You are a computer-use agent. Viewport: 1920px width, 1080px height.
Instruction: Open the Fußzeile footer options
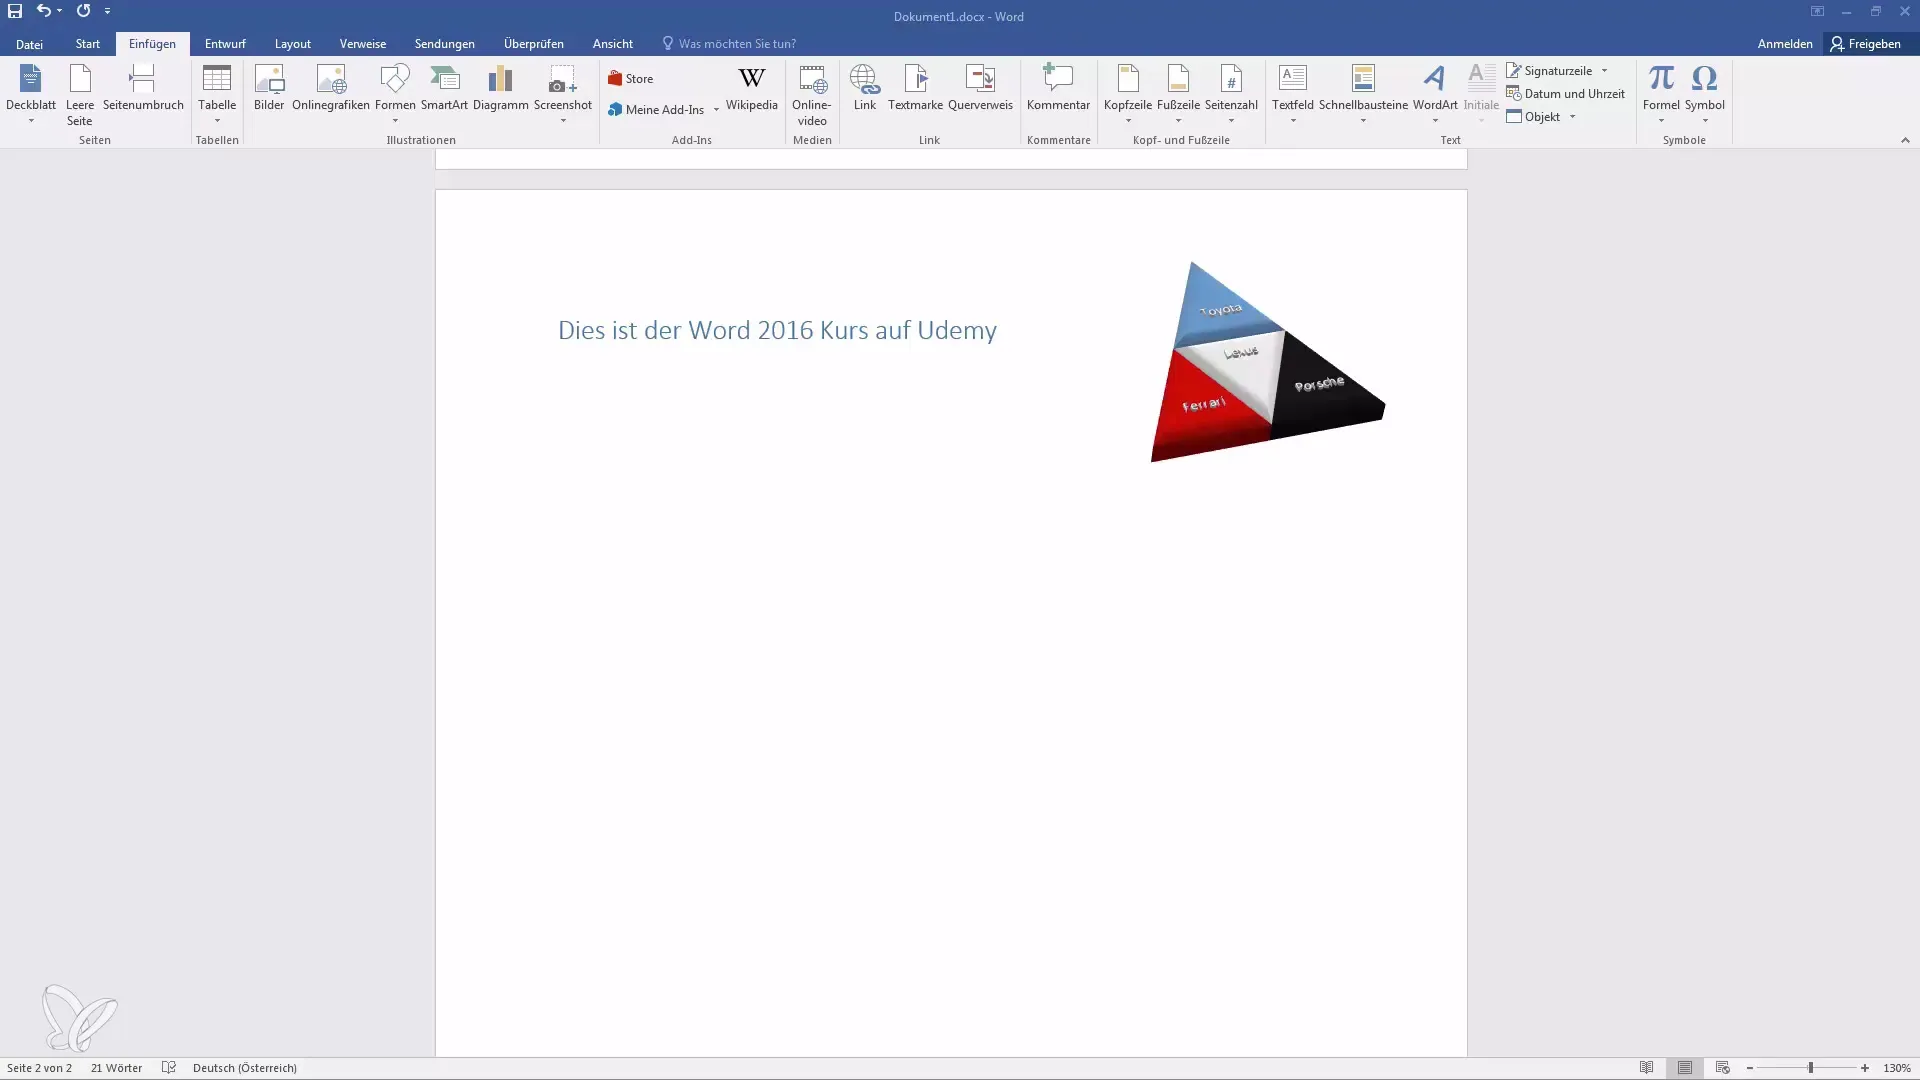1178,94
